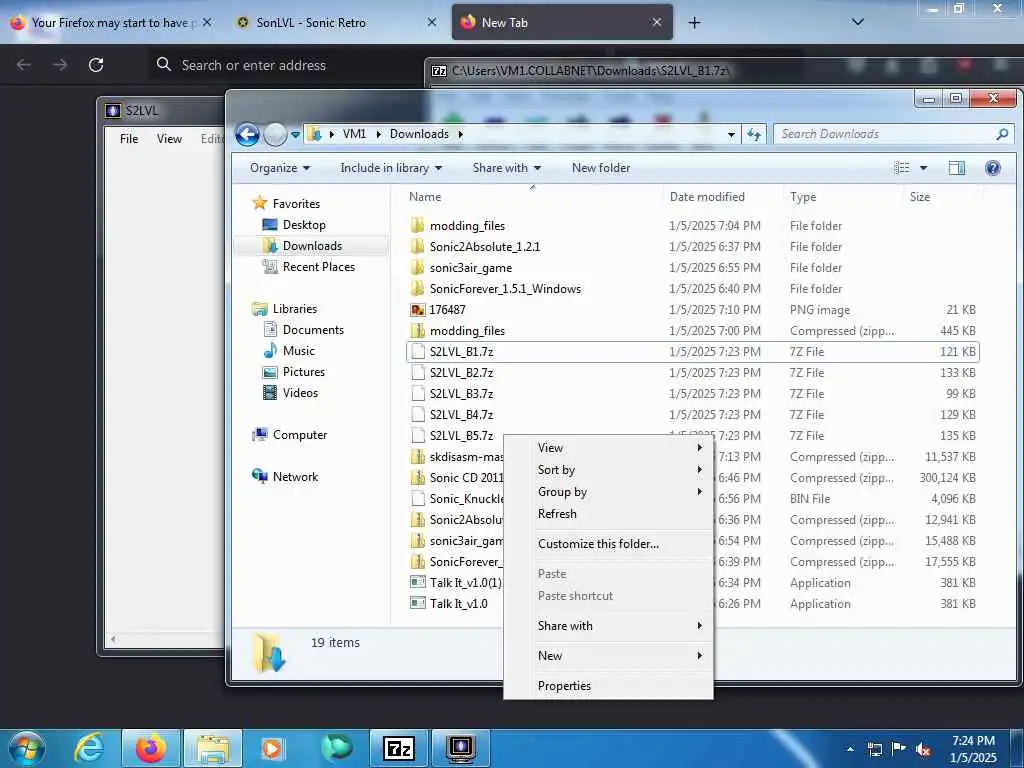Click the Explorer Back arrow button

(x=248, y=135)
